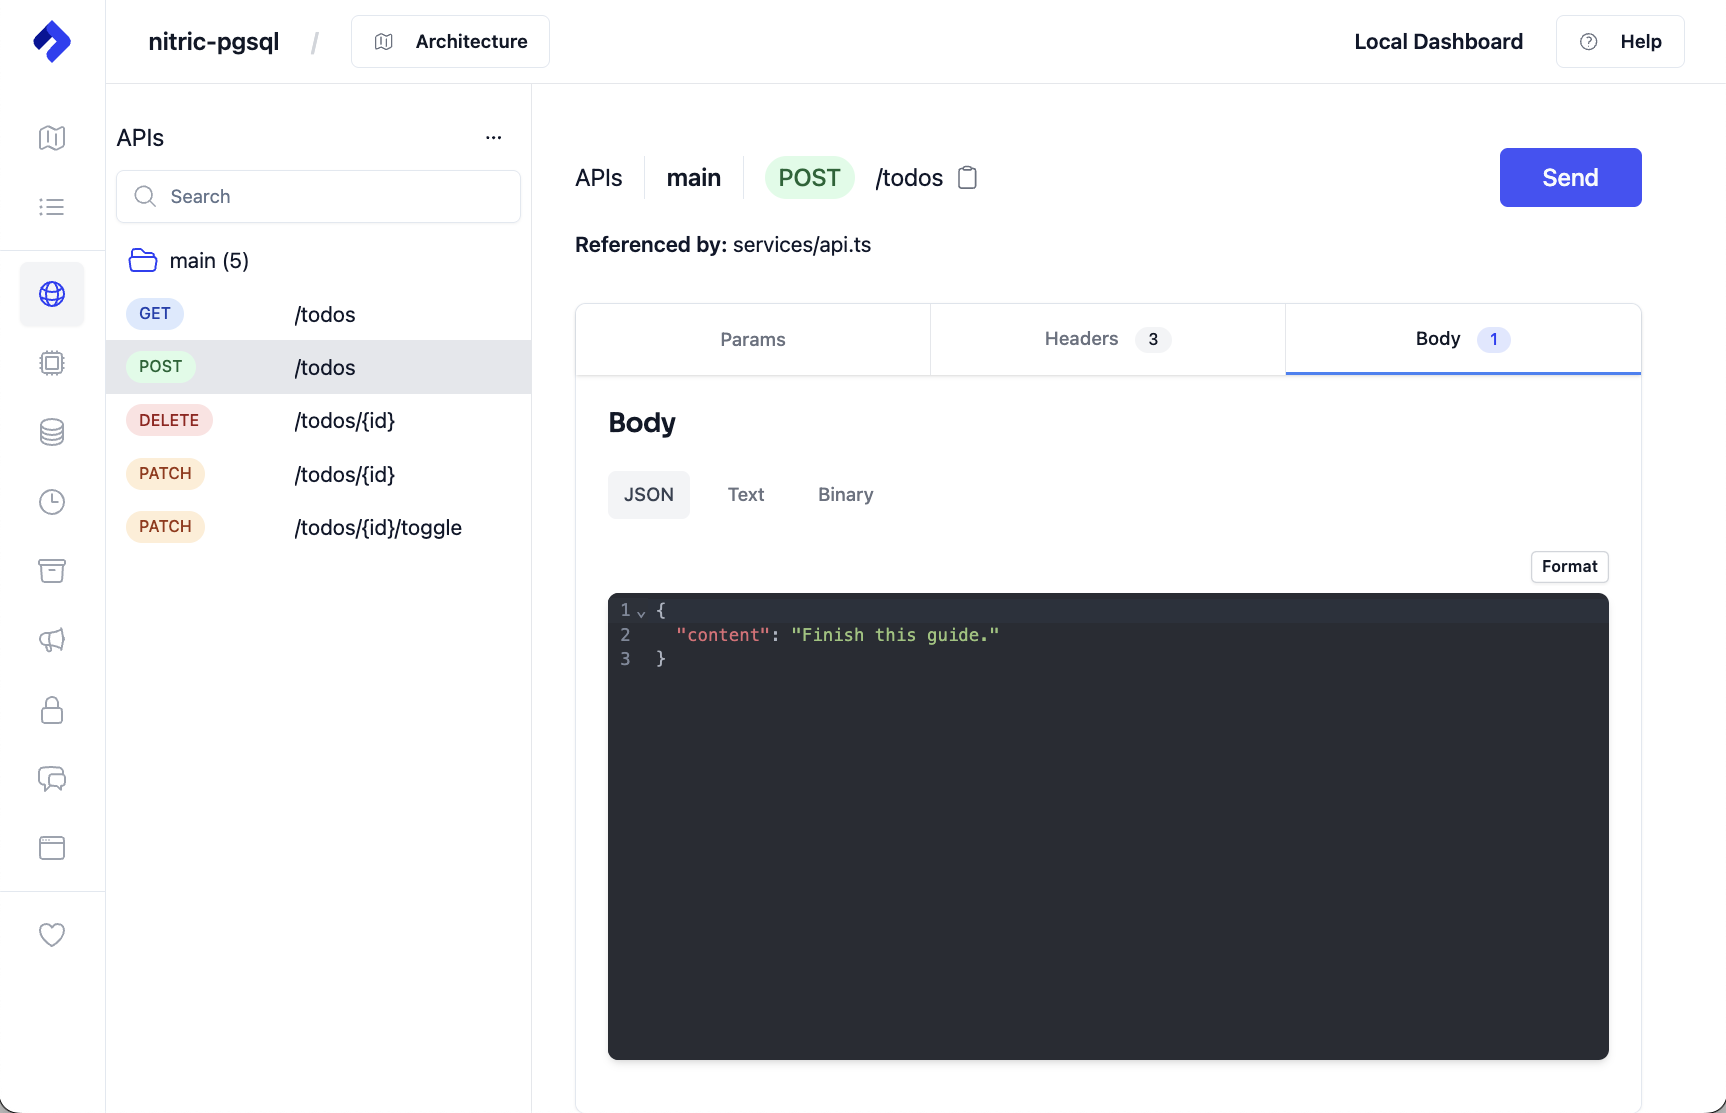The width and height of the screenshot is (1726, 1113).
Task: Click the main folder icon
Action: [143, 261]
